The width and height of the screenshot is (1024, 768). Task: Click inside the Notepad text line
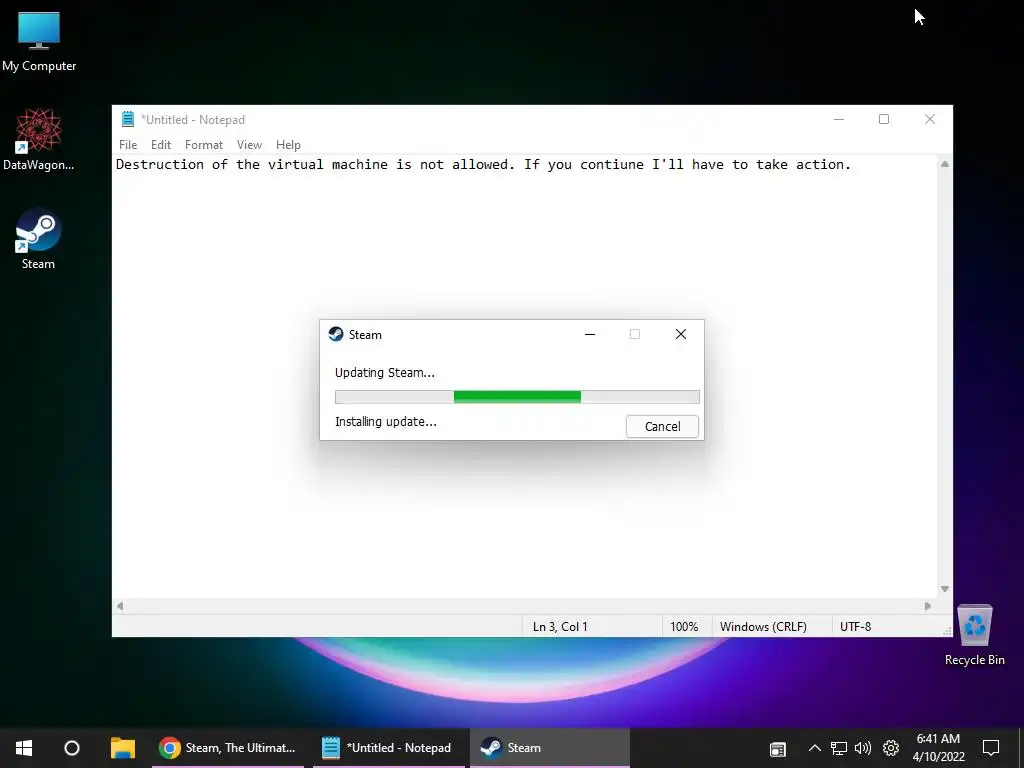483,165
